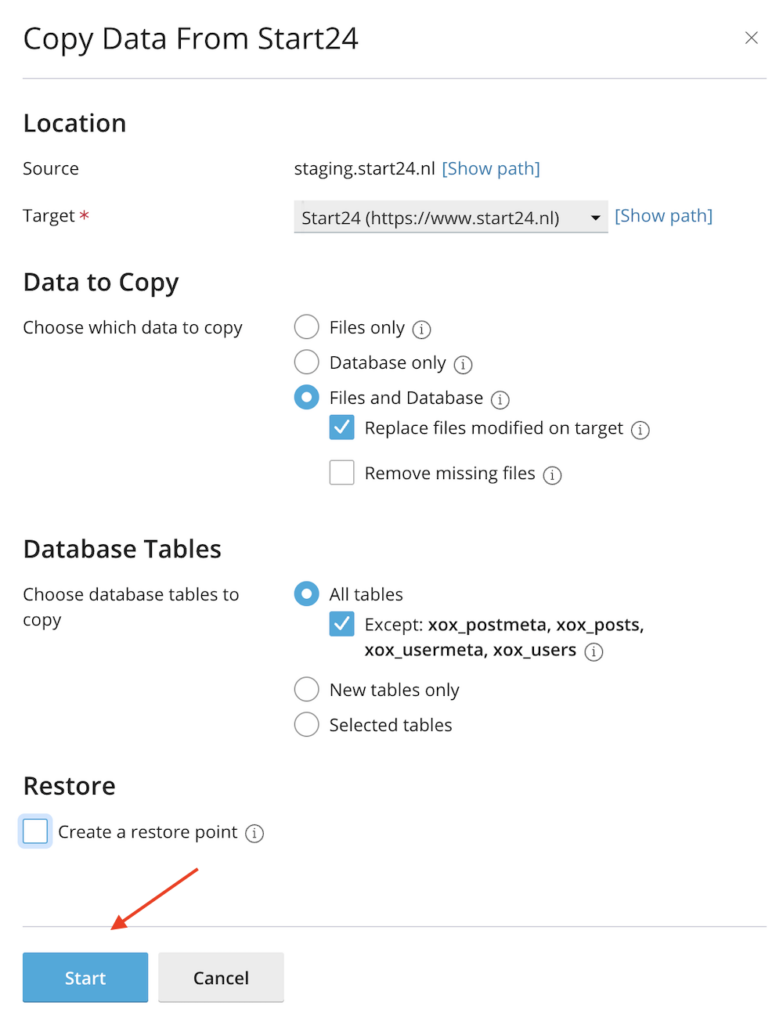Screen dimensions: 783x1024
Task: Close the Copy Data dialog with X
Action: [751, 38]
